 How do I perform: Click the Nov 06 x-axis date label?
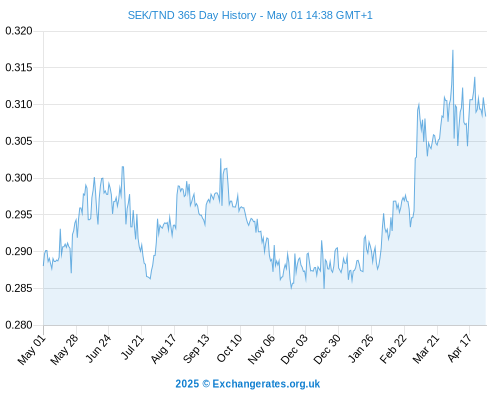(262, 349)
